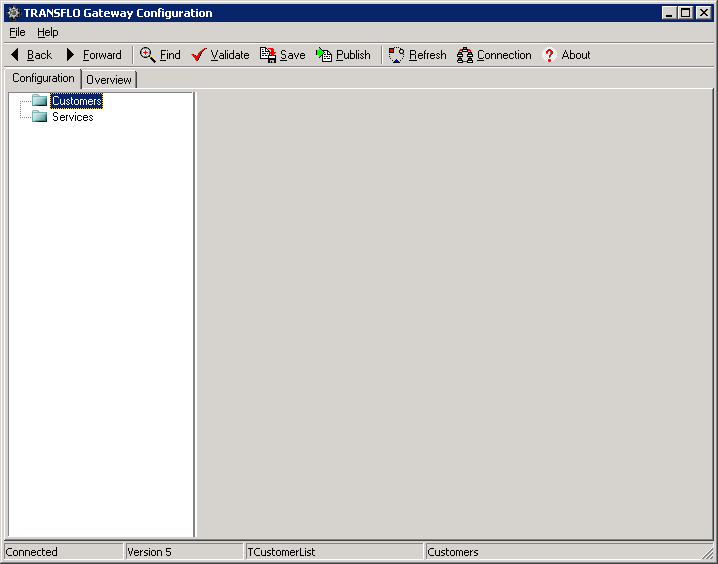Screen dimensions: 718x564
Task: Click the Customers folder icon
Action: [x=40, y=101]
